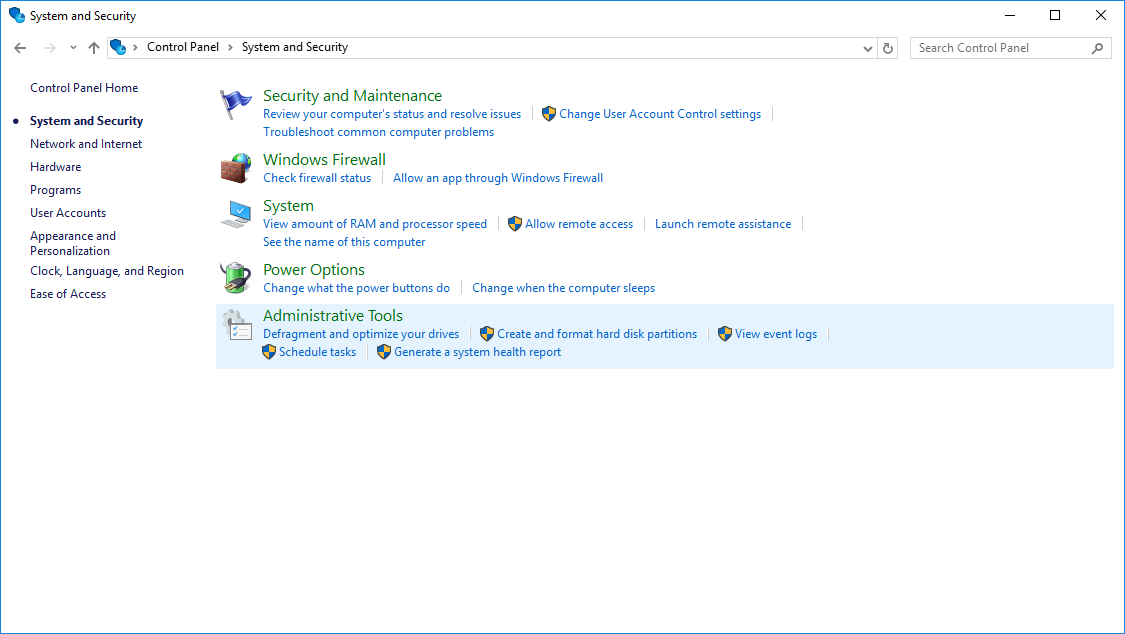1125x634 pixels.
Task: Review your computer's status and resolve issues
Action: pos(392,113)
